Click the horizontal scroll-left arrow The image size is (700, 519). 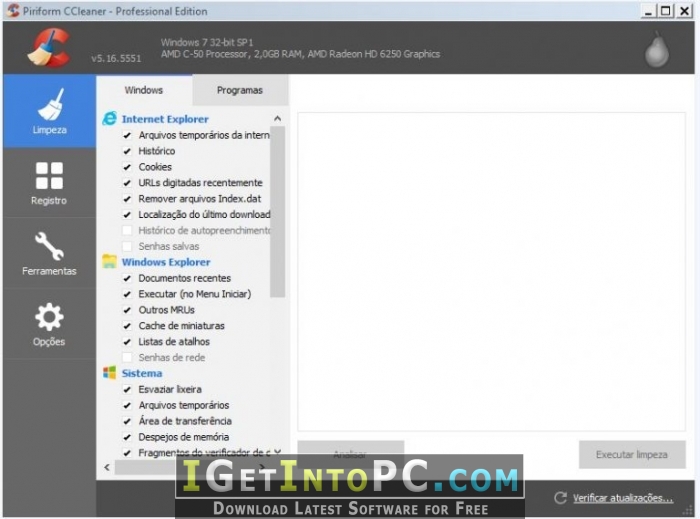[107, 467]
